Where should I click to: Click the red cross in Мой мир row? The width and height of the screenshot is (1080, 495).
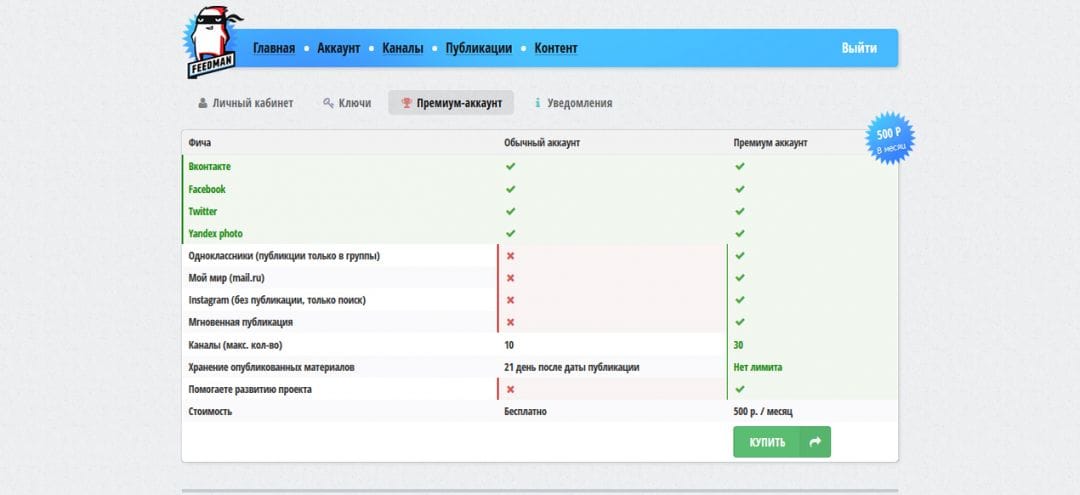coord(510,277)
